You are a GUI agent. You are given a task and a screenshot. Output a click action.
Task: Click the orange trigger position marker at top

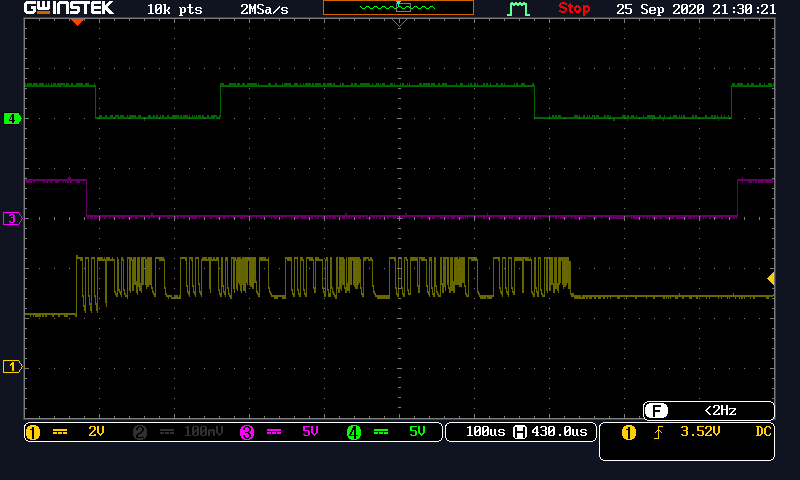pyautogui.click(x=399, y=22)
